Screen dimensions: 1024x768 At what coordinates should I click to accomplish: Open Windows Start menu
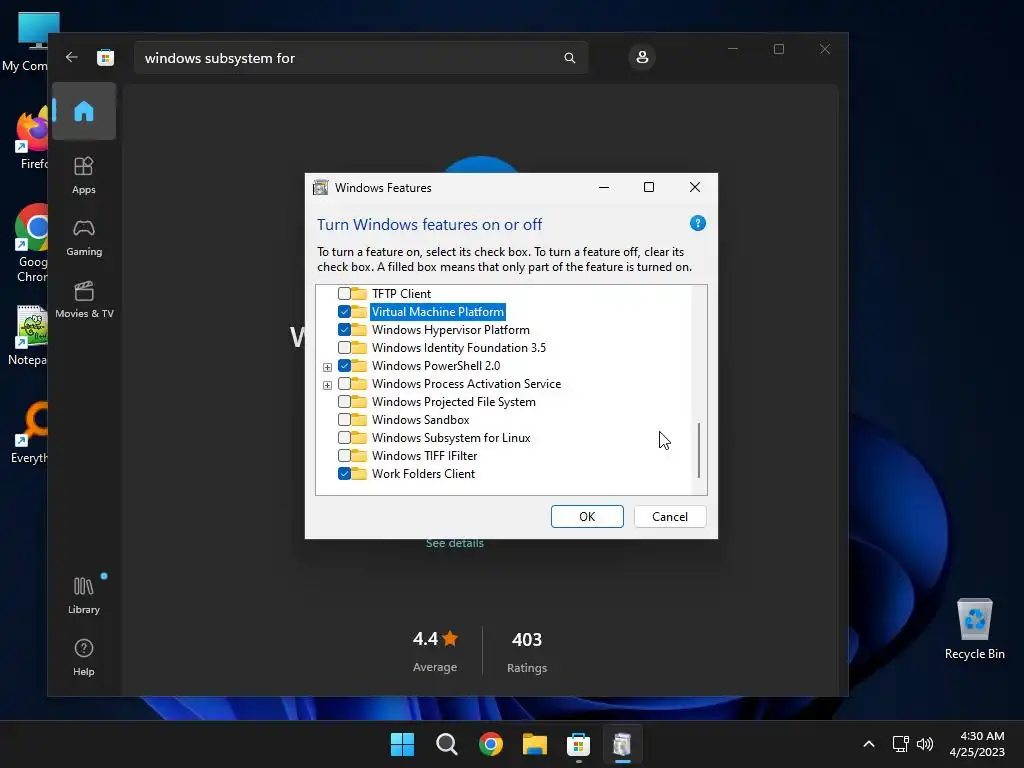pyautogui.click(x=402, y=744)
